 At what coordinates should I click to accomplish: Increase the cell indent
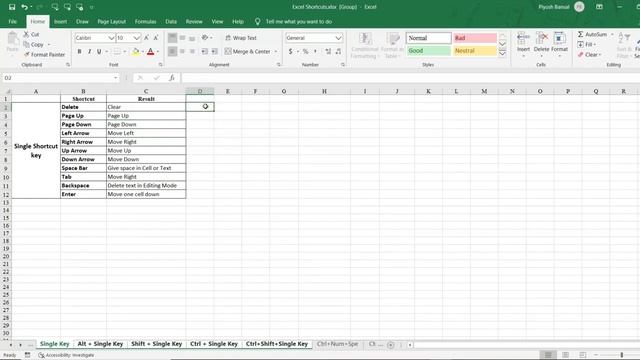[214, 51]
